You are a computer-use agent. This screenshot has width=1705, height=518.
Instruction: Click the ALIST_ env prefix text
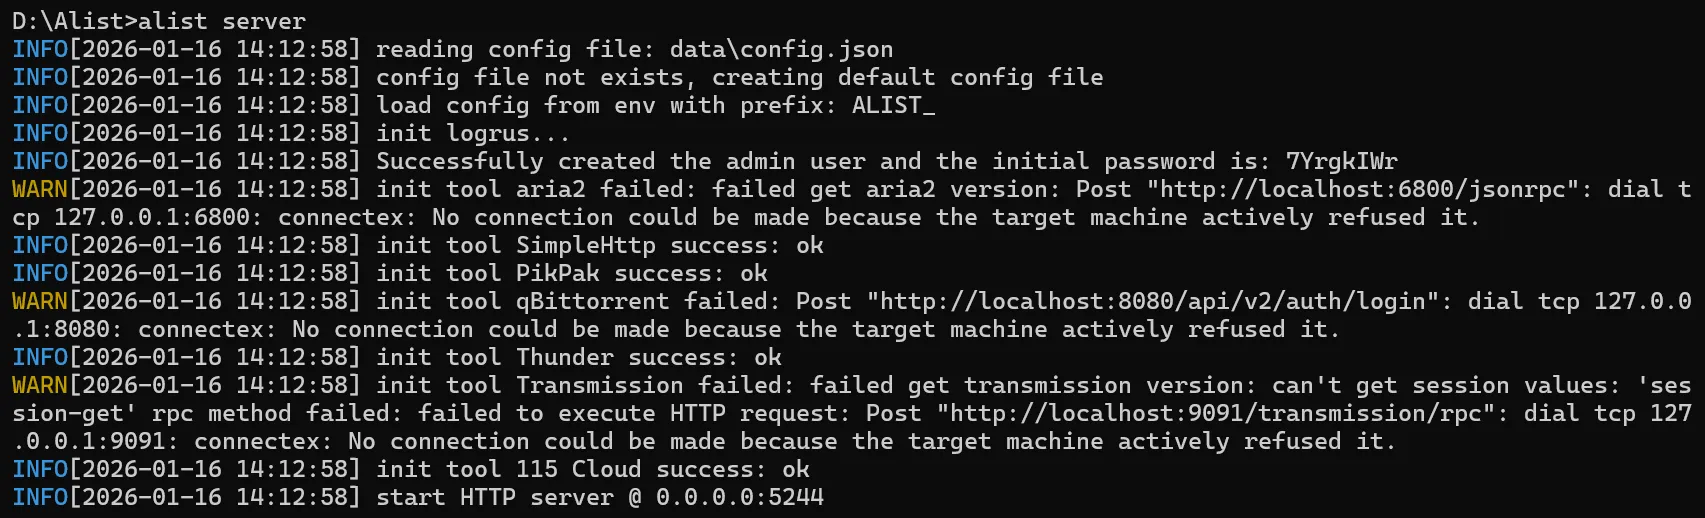point(893,105)
